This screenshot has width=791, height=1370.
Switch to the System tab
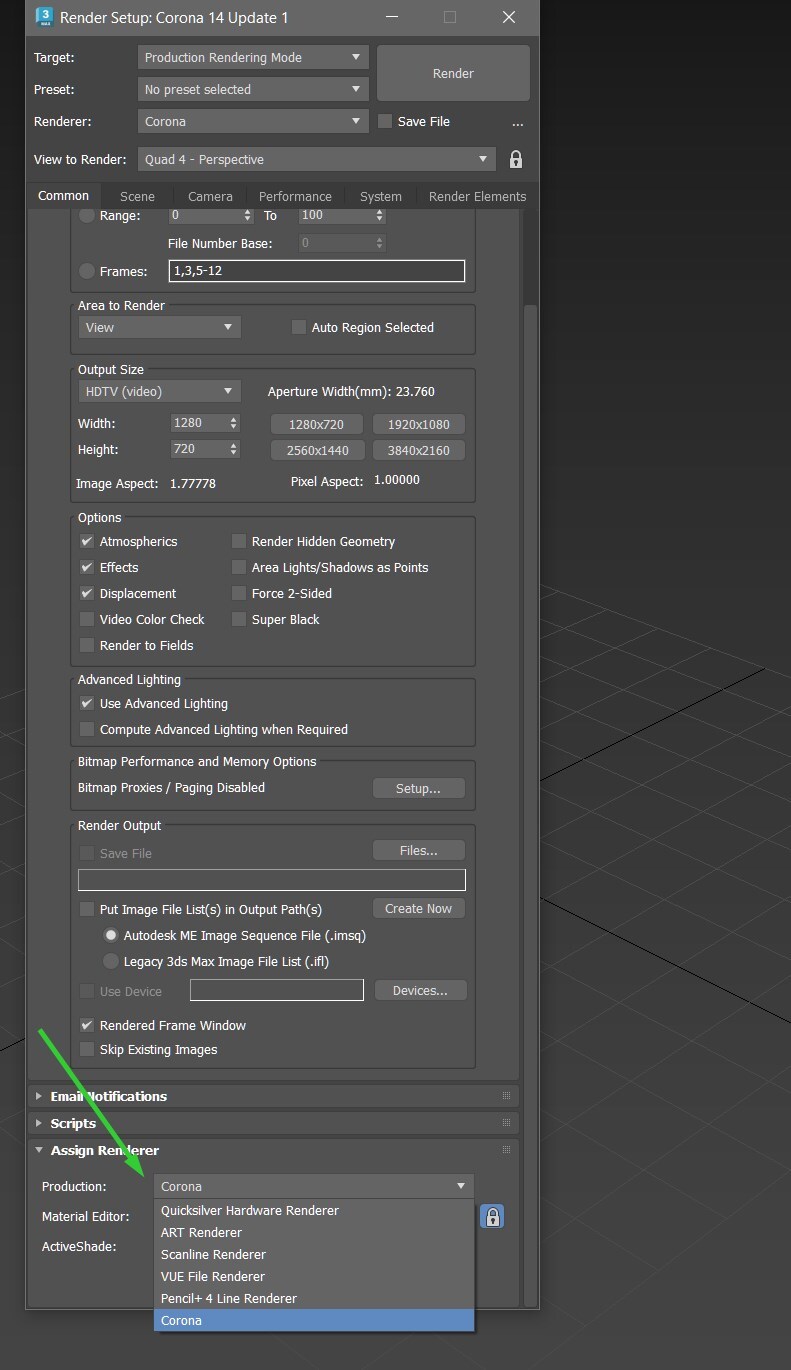(x=381, y=196)
